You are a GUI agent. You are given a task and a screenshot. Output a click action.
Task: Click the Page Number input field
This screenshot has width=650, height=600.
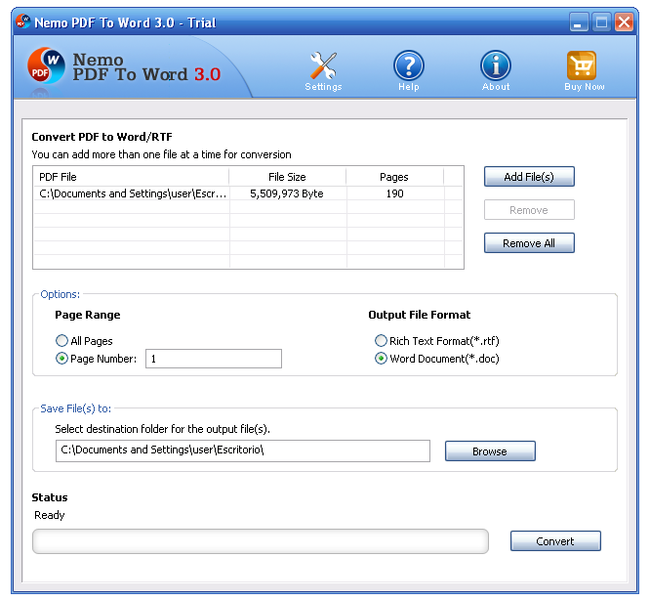[213, 359]
